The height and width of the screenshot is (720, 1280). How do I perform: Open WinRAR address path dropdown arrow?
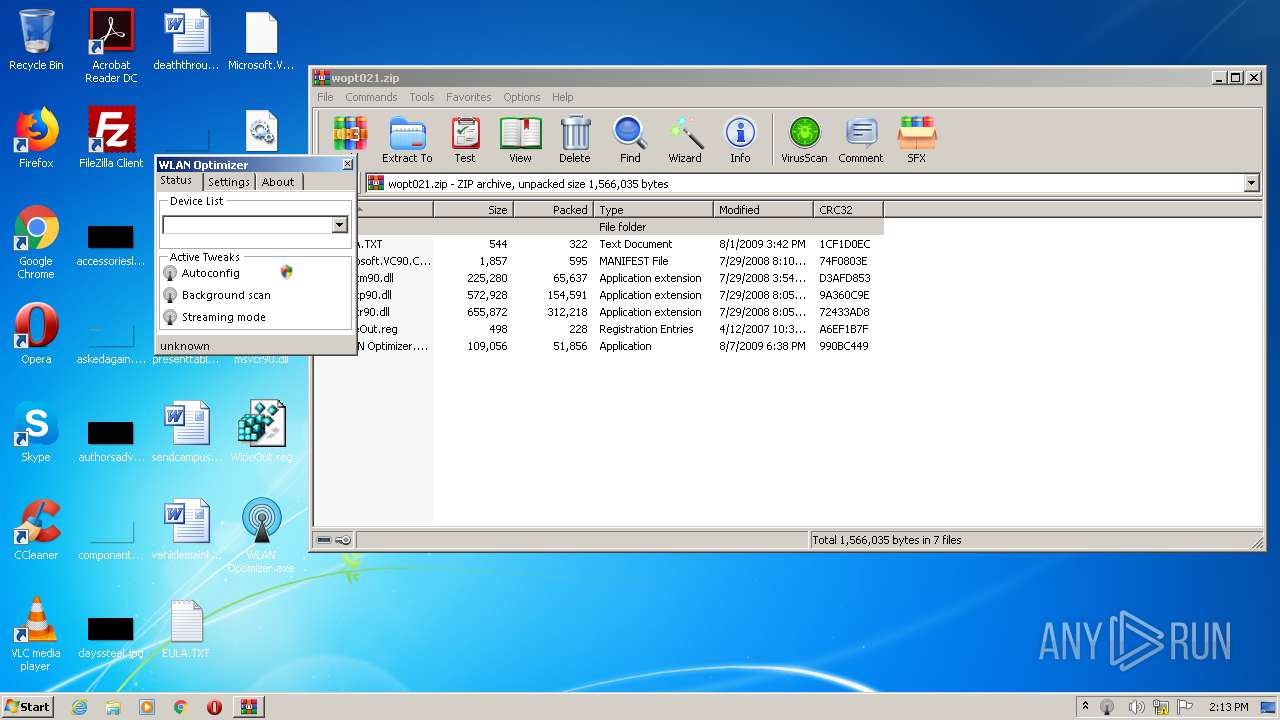point(1251,183)
